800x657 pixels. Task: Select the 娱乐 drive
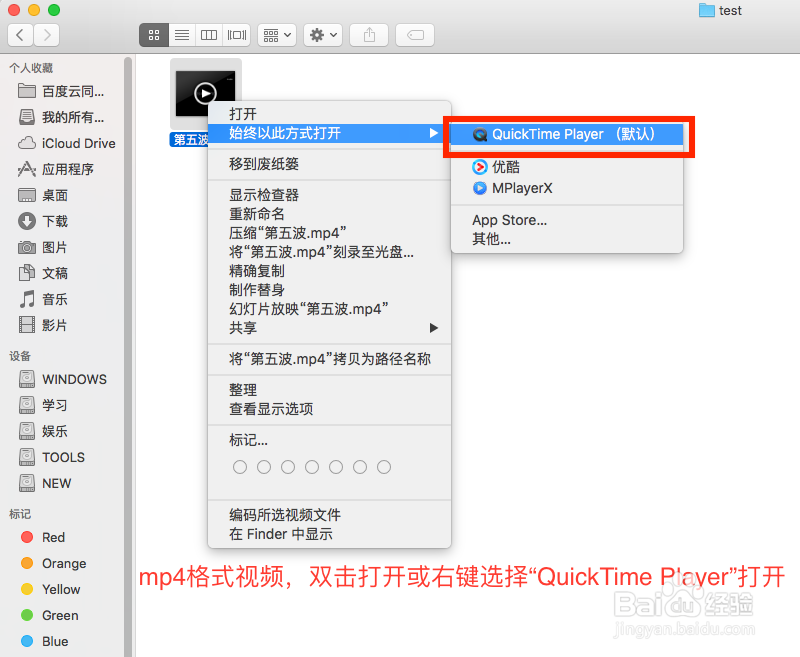pos(43,431)
